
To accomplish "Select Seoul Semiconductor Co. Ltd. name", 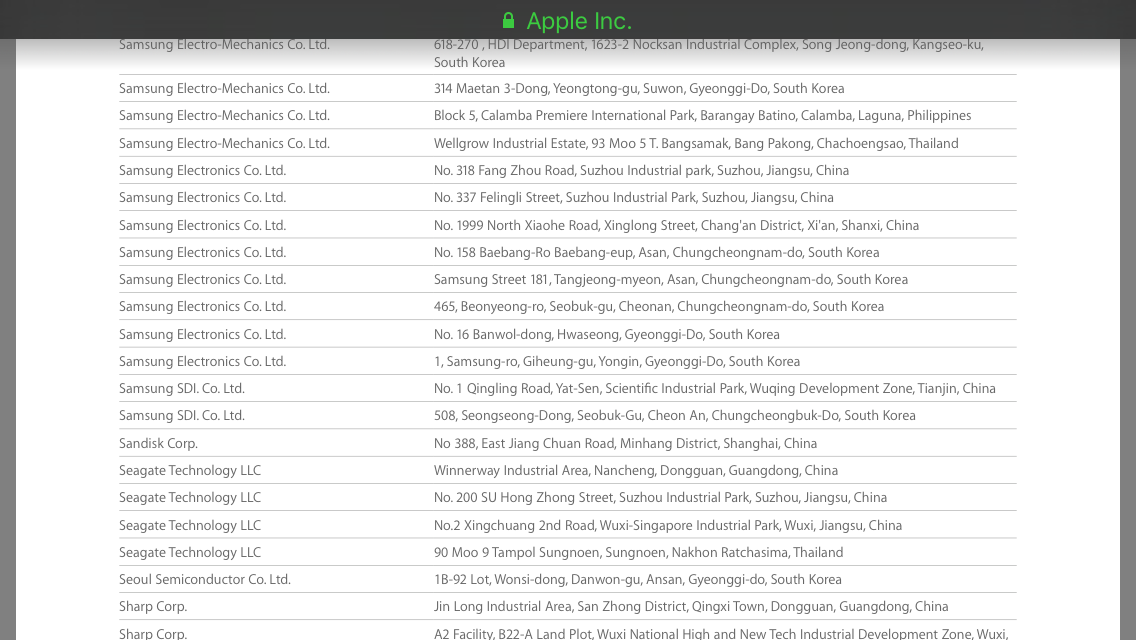I will click(x=205, y=580).
